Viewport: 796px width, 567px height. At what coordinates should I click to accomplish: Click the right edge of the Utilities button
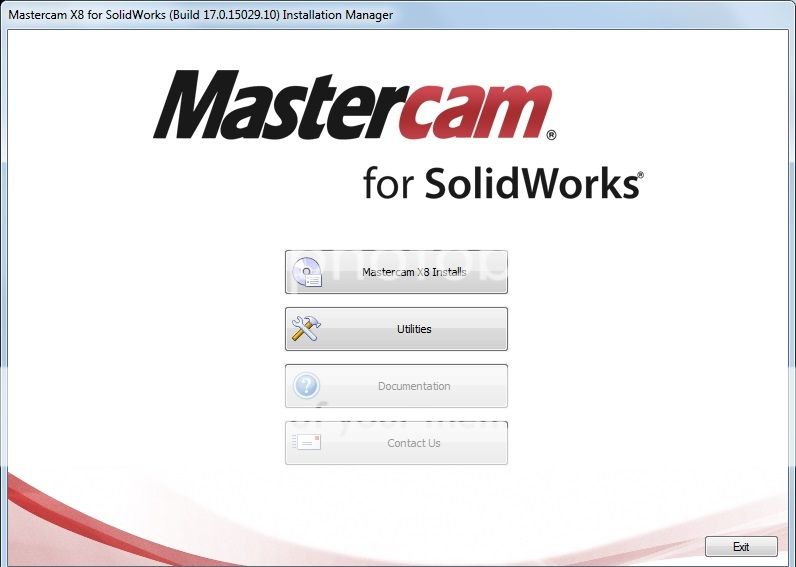pos(503,329)
